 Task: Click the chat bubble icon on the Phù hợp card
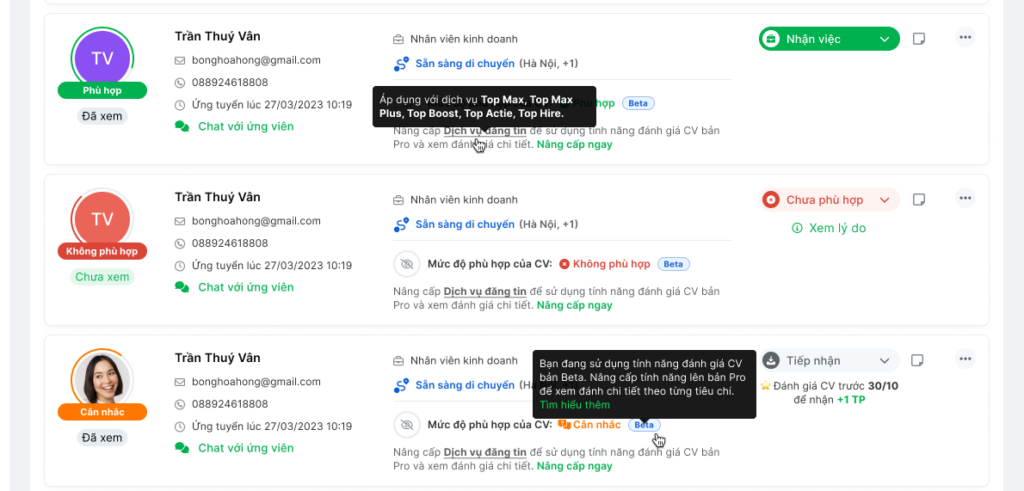(182, 126)
